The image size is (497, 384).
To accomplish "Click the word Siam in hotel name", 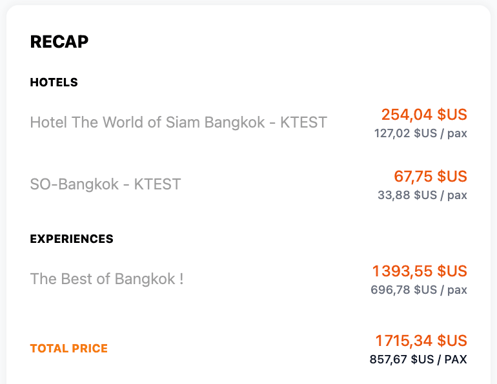I will pos(183,122).
